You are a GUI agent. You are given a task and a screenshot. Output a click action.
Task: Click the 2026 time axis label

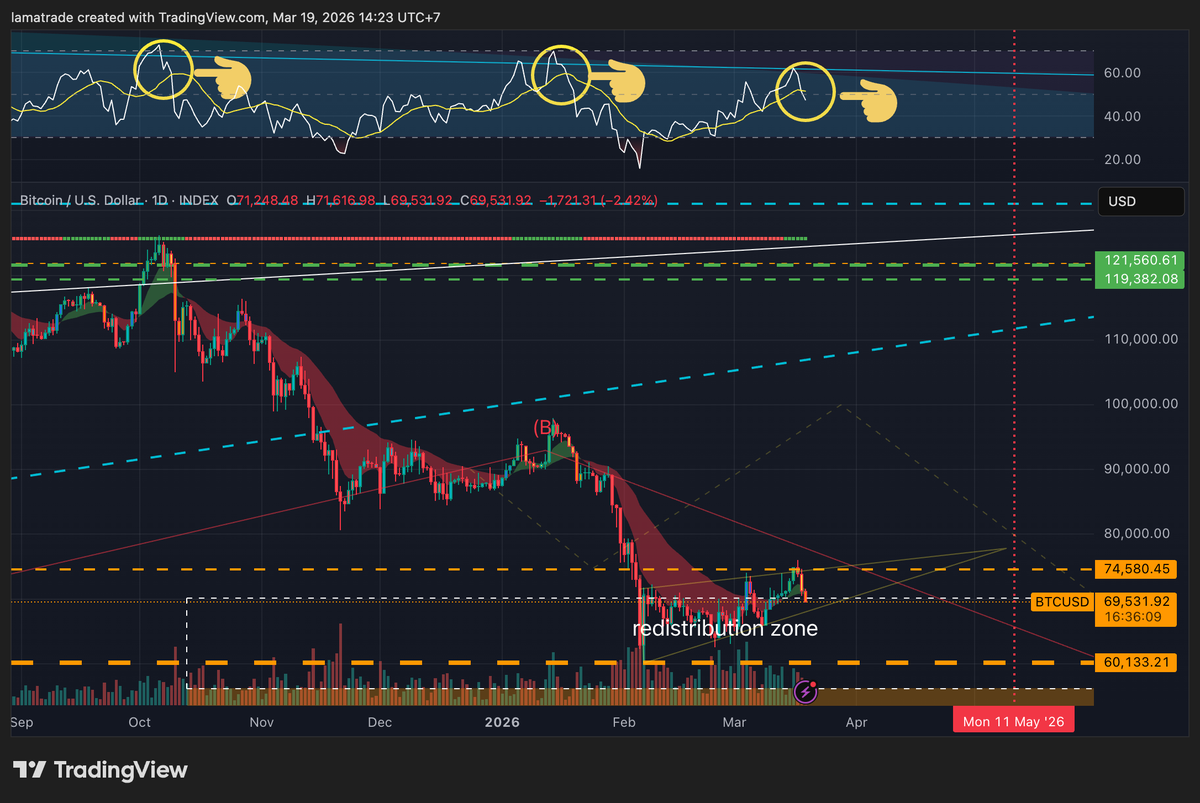click(500, 722)
